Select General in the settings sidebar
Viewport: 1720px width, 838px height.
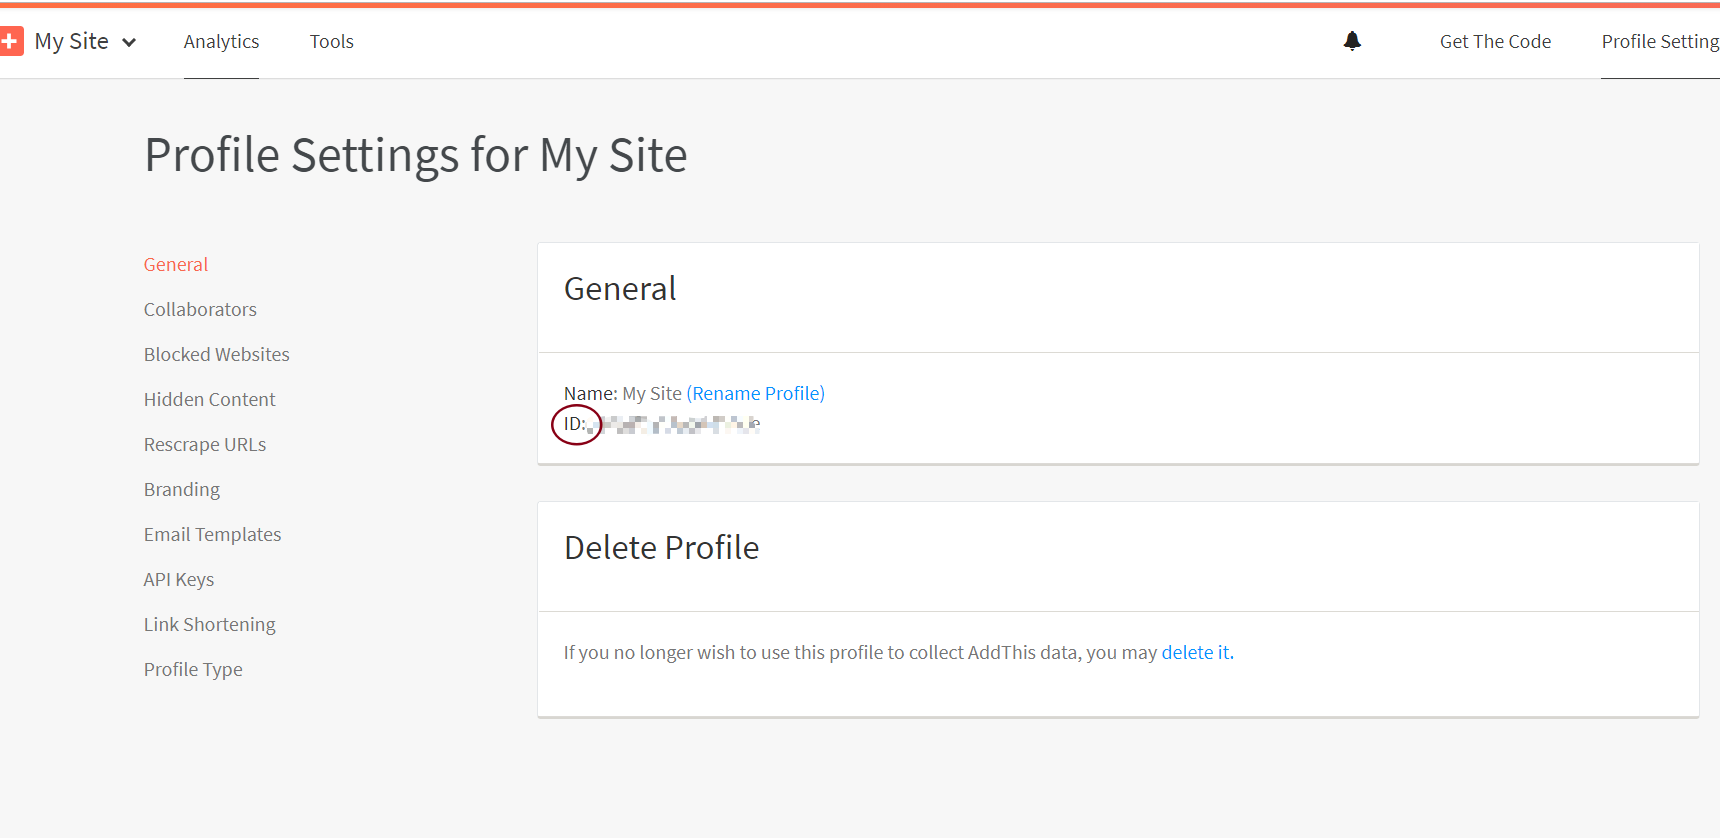[x=176, y=265]
